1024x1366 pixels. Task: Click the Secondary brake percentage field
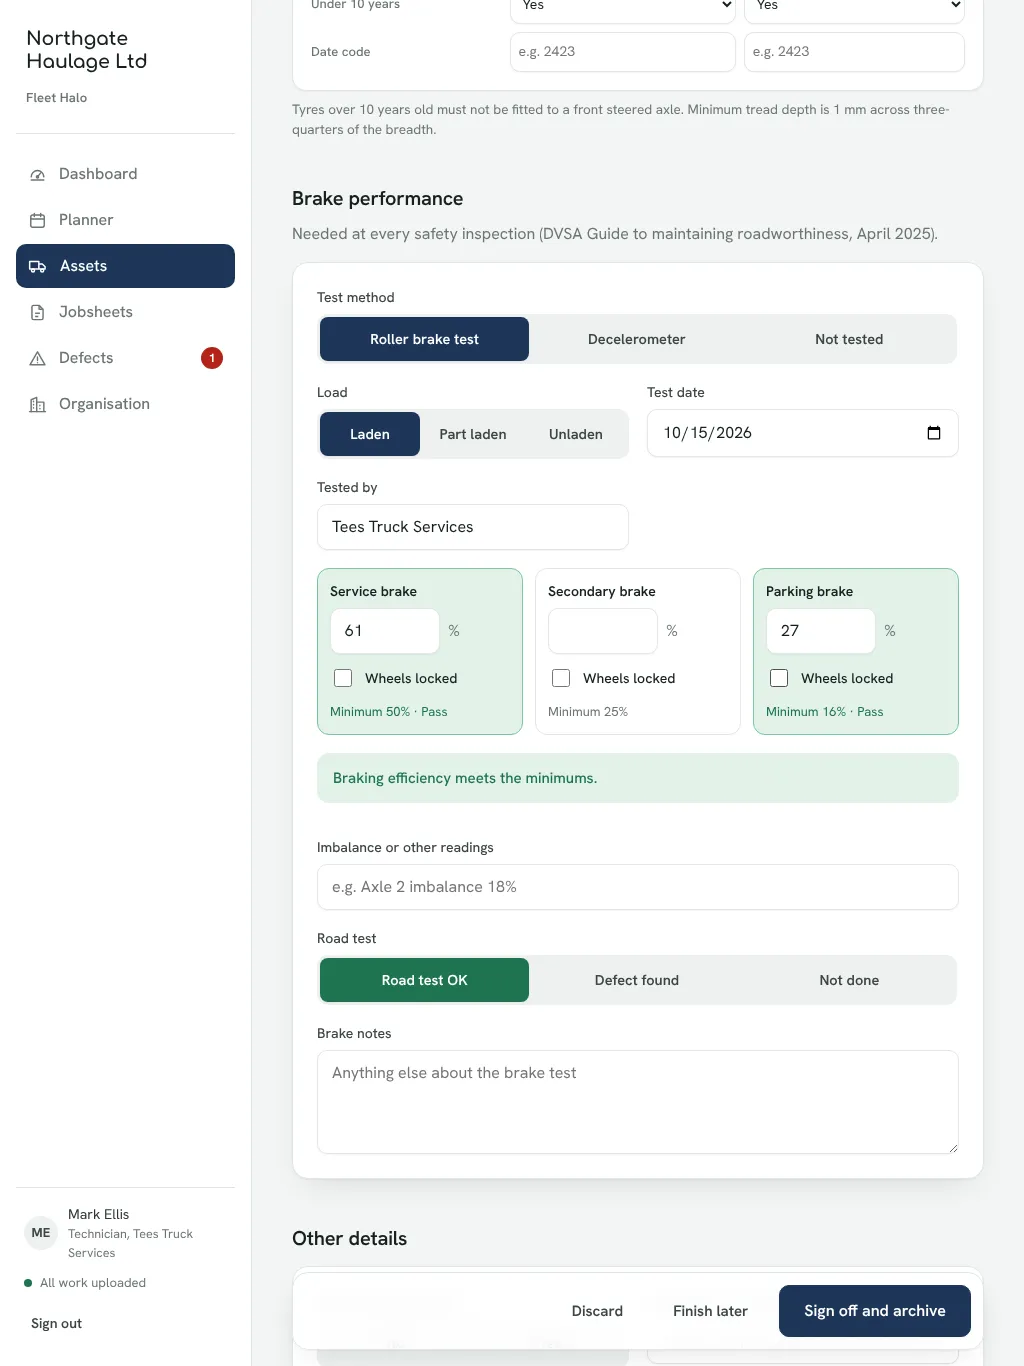[x=603, y=631]
